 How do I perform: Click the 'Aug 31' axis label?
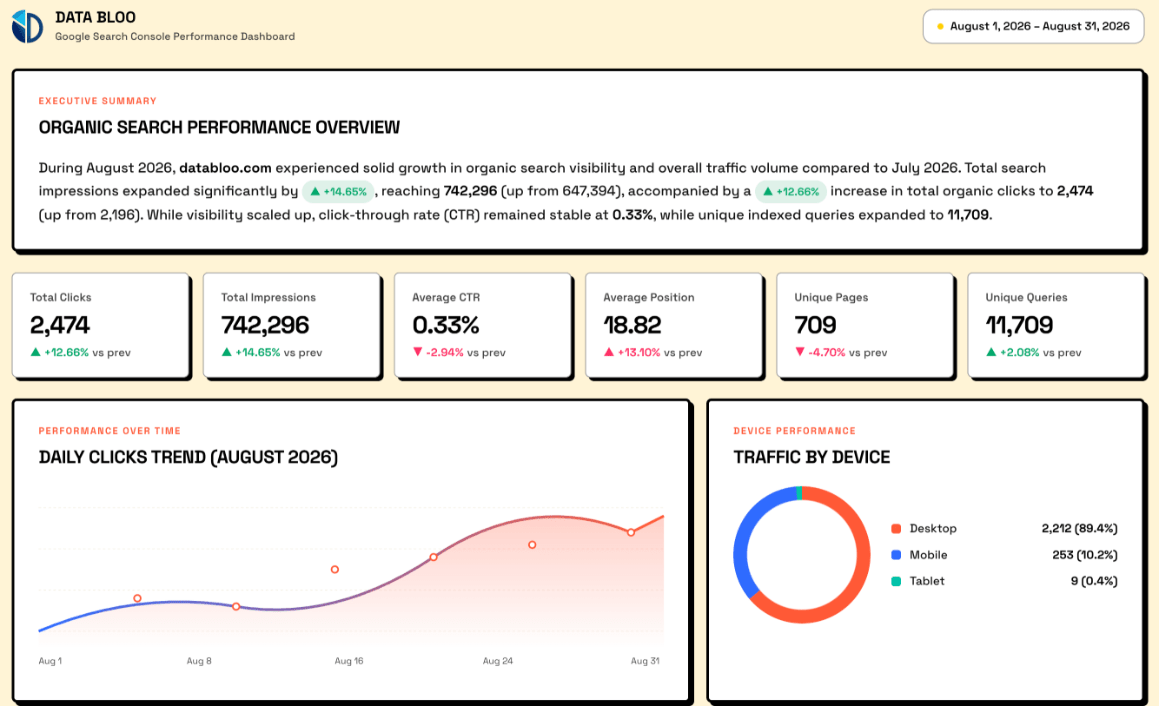tap(645, 661)
